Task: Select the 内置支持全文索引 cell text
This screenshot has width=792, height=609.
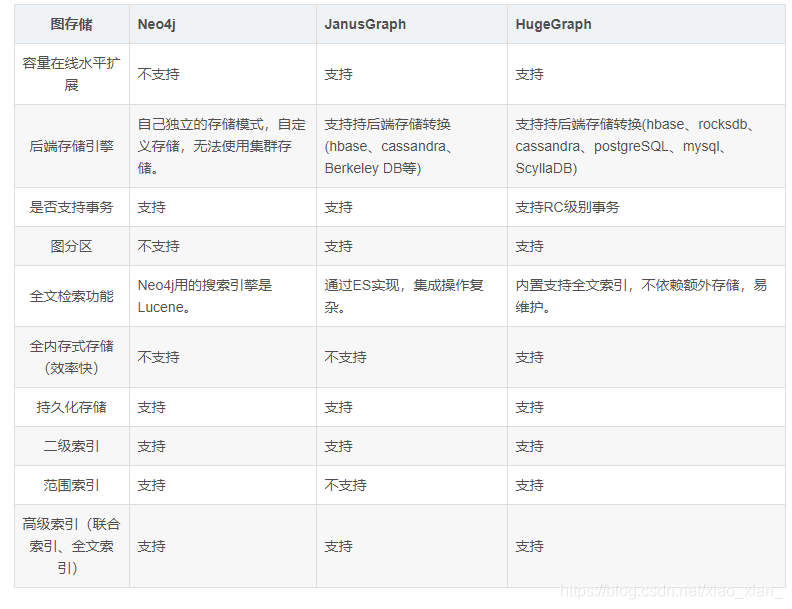Action: (x=641, y=296)
